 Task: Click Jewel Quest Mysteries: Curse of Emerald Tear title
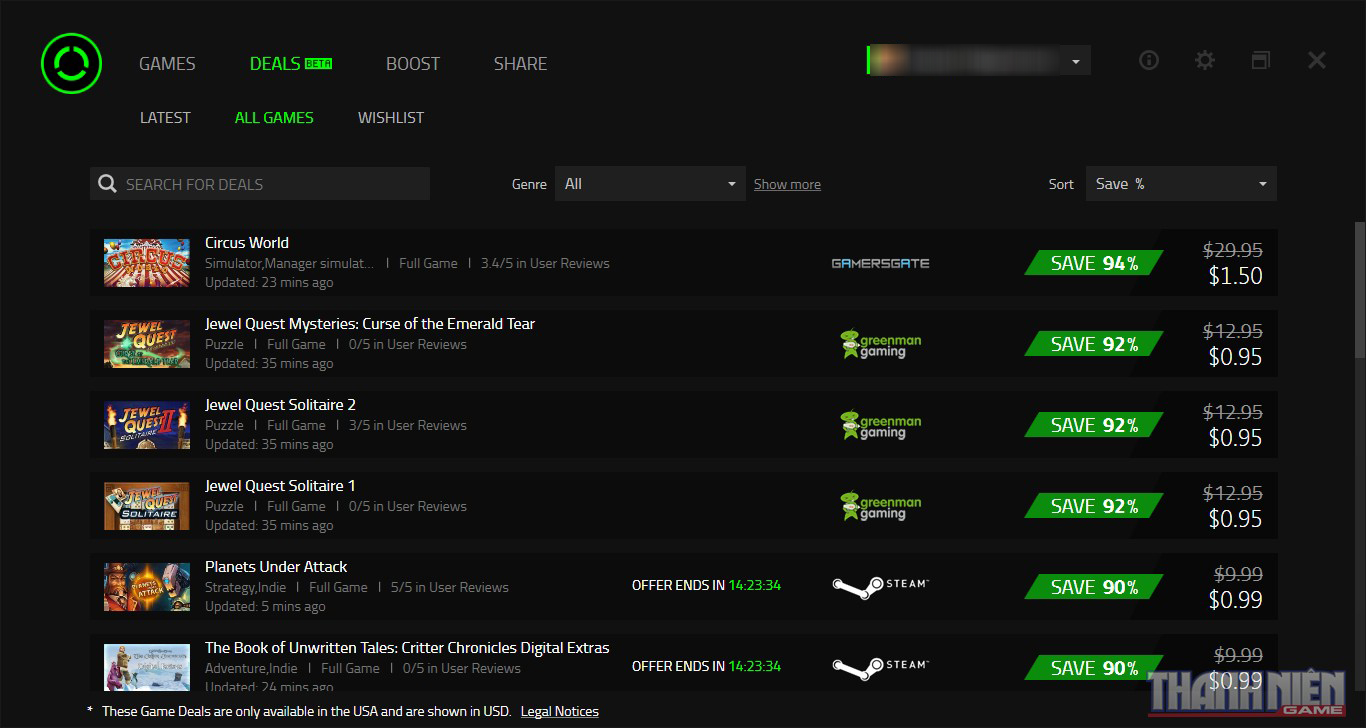(370, 323)
